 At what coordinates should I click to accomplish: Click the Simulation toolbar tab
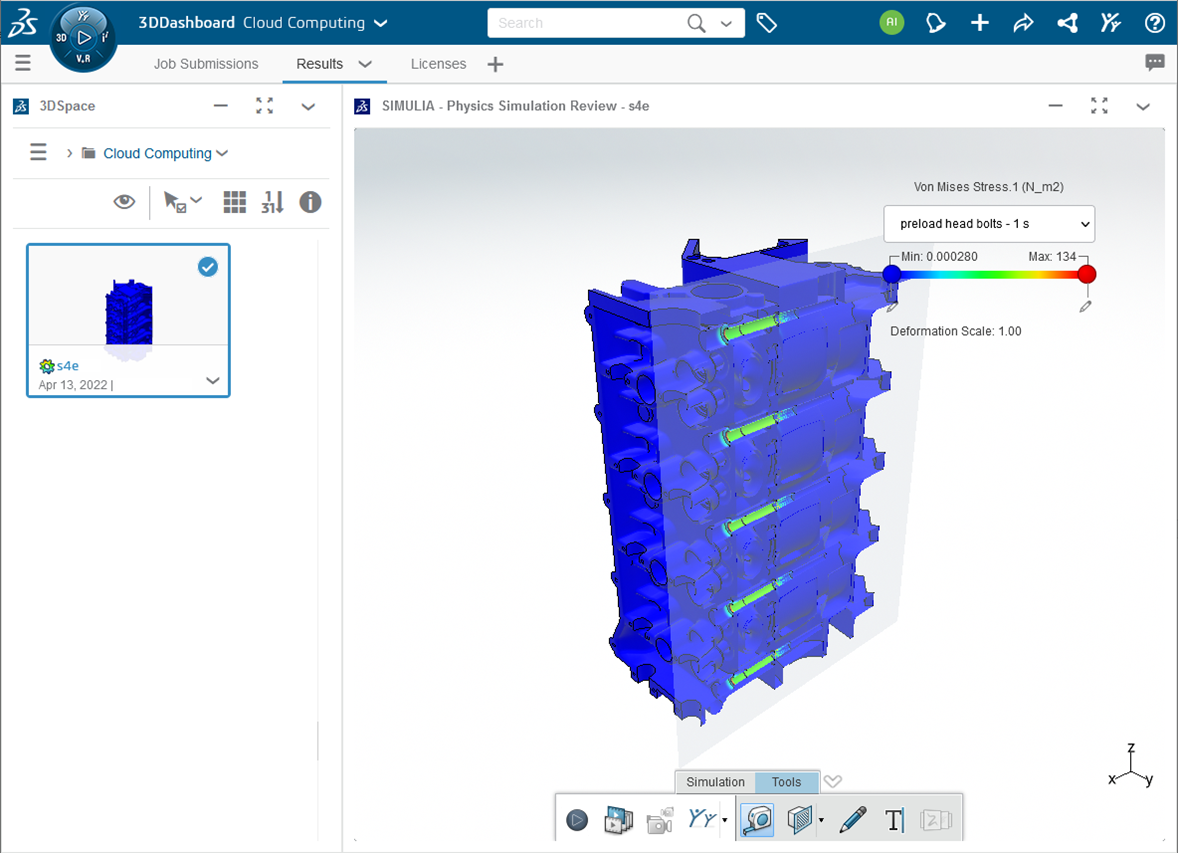pos(715,782)
